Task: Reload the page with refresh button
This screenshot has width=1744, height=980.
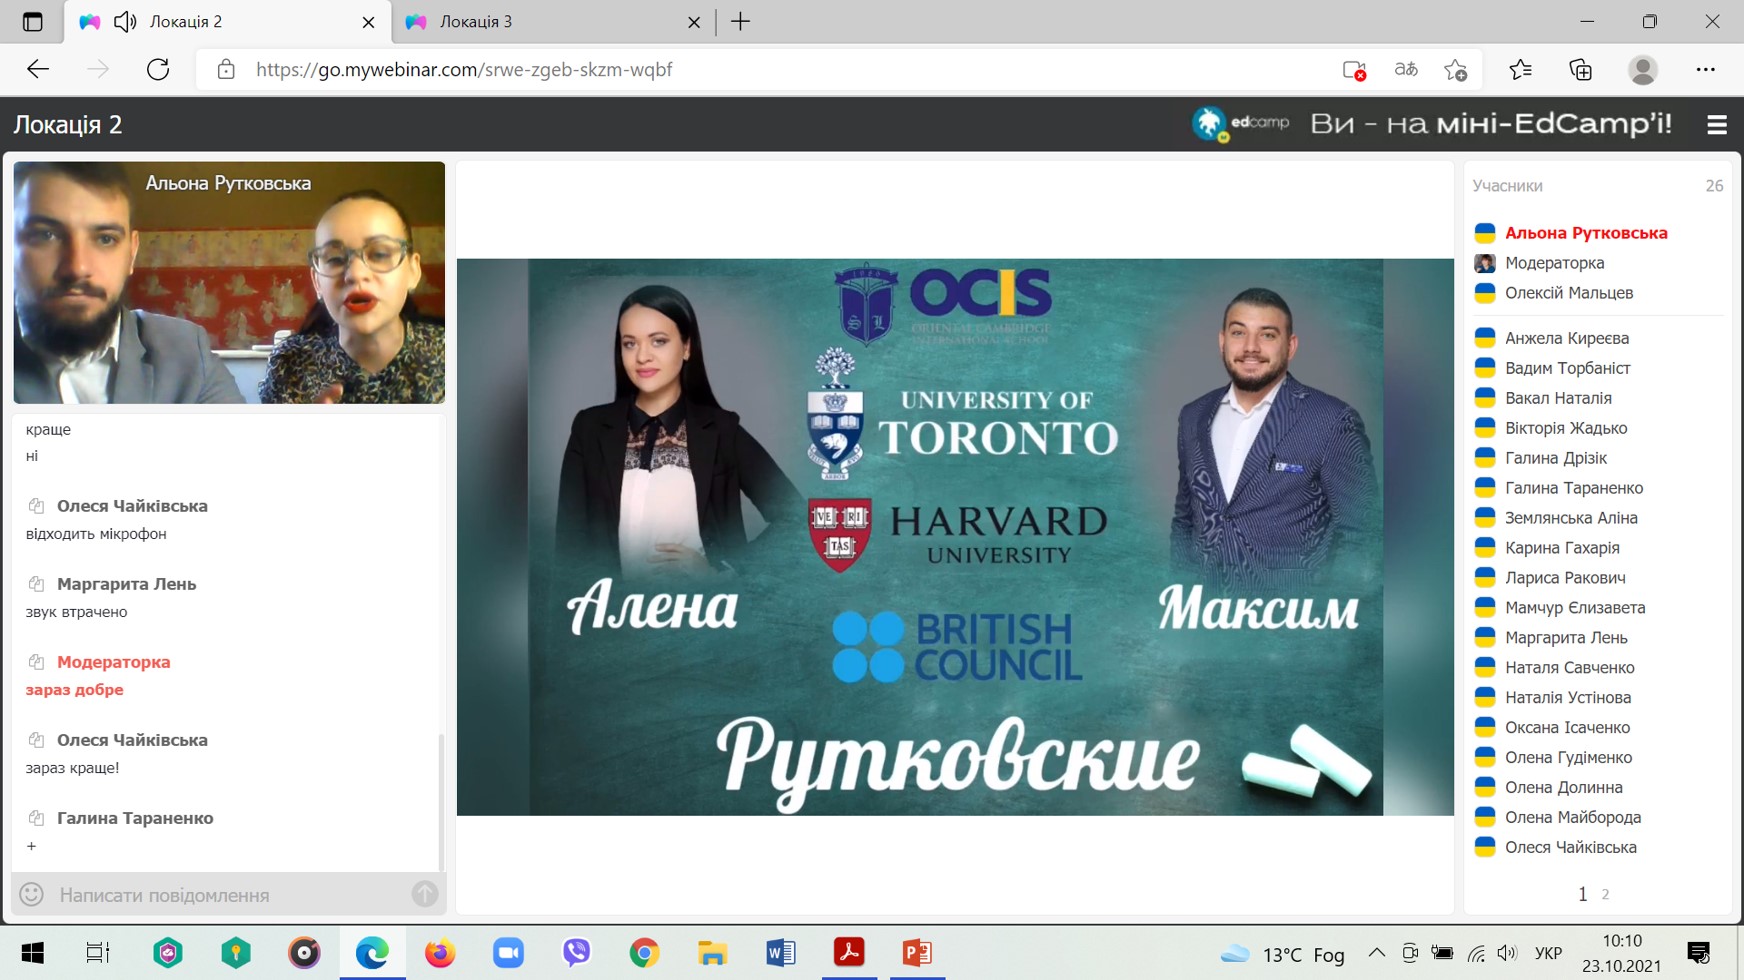Action: (158, 69)
